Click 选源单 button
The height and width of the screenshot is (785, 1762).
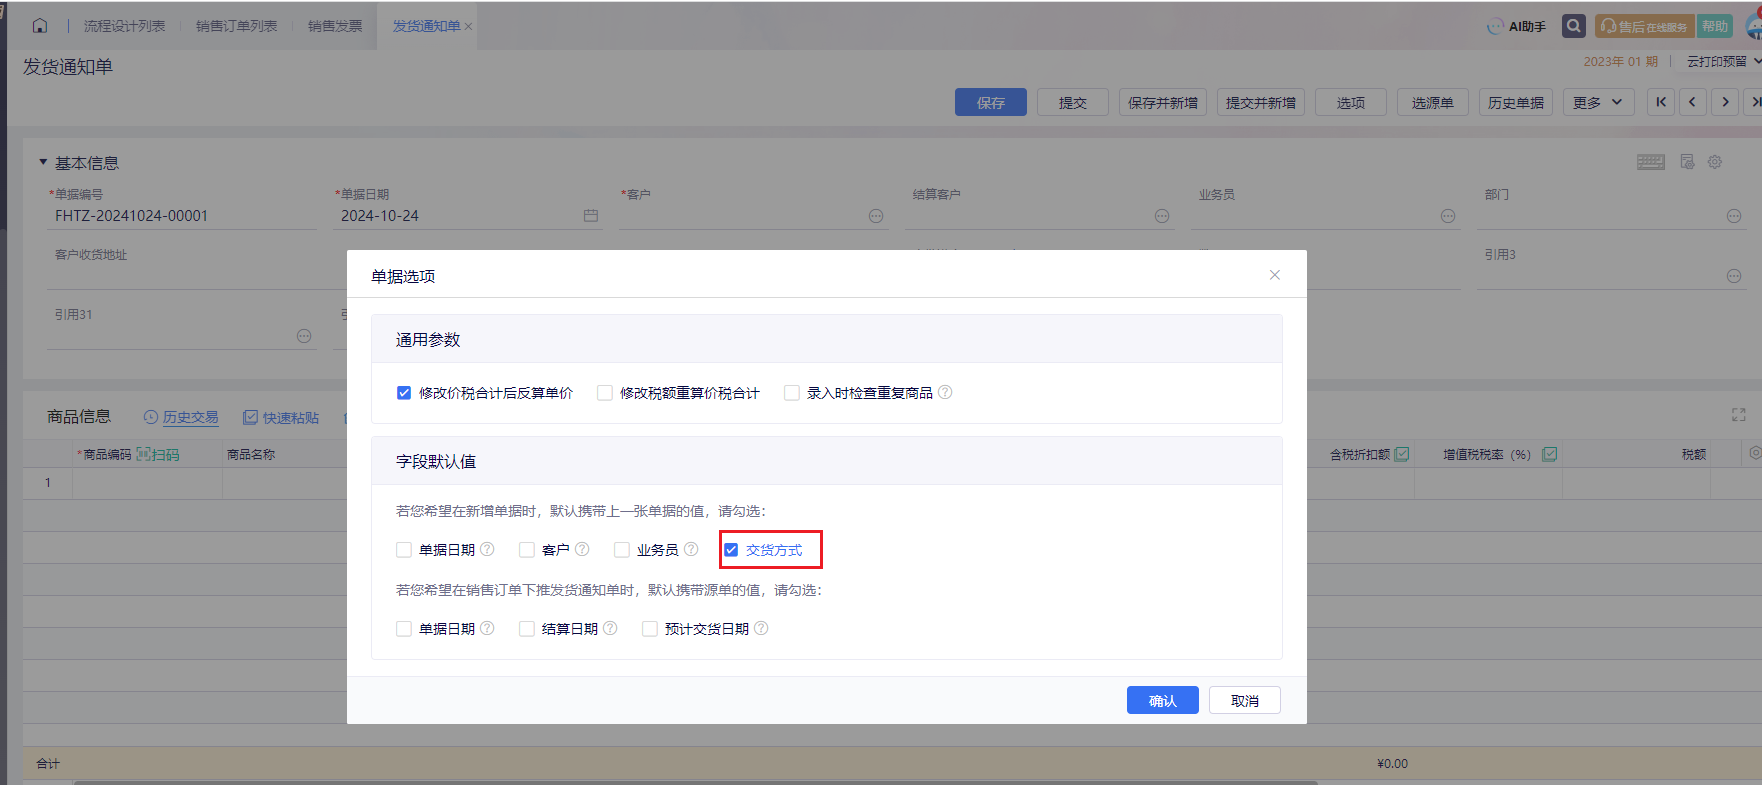(1433, 103)
